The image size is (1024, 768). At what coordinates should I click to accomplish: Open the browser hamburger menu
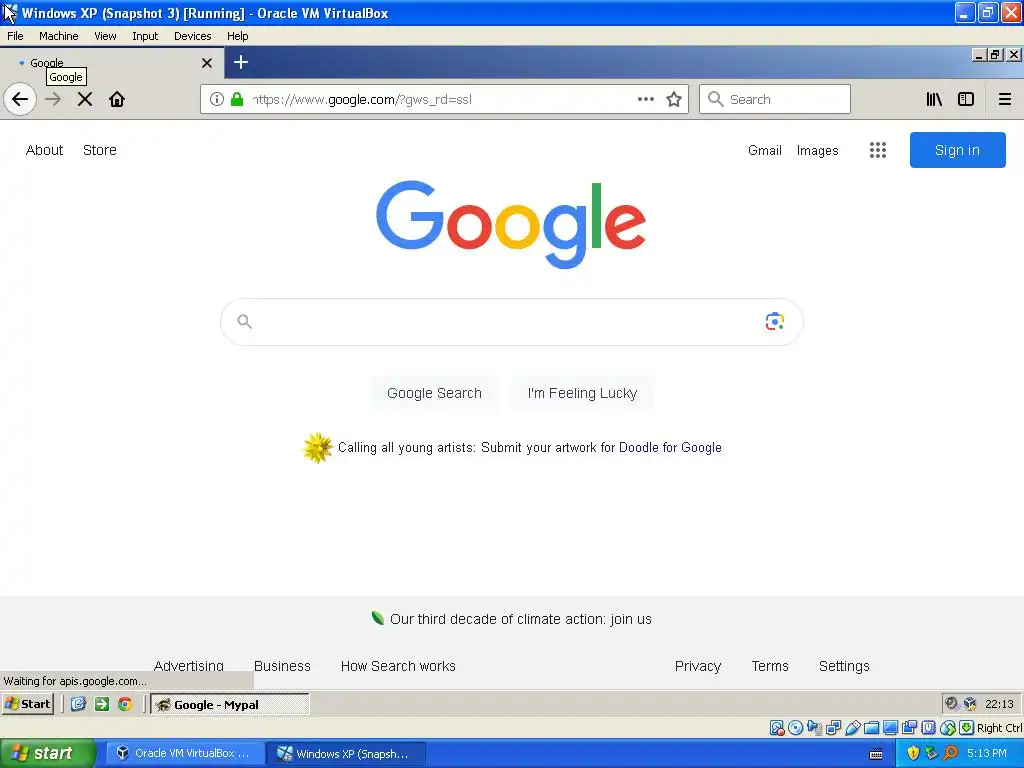[1005, 99]
